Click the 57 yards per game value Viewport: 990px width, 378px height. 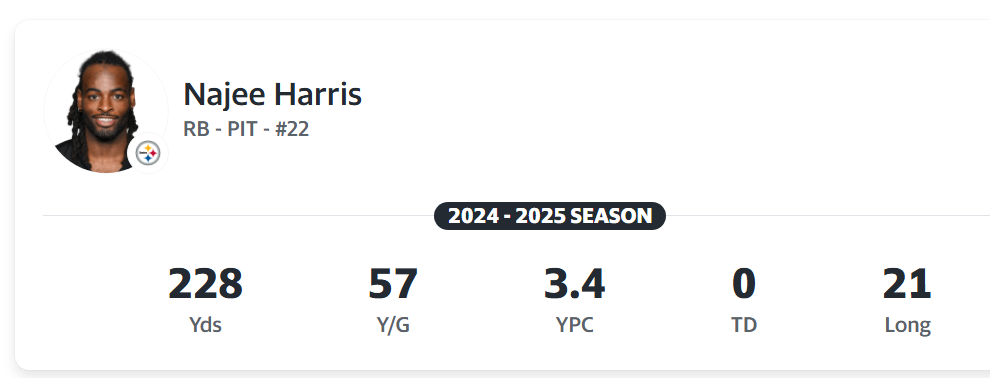393,284
